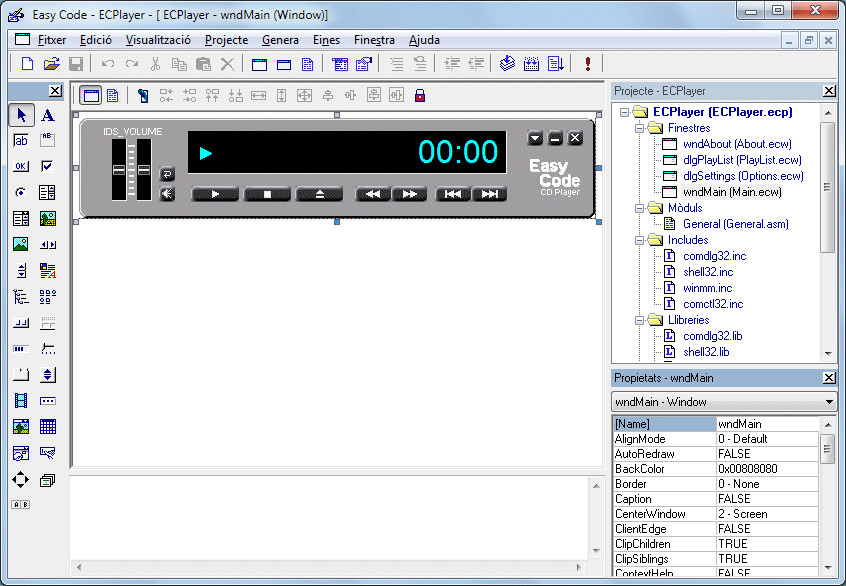Click the properties list scrollbar down arrow
The width and height of the screenshot is (846, 586).
[x=828, y=568]
